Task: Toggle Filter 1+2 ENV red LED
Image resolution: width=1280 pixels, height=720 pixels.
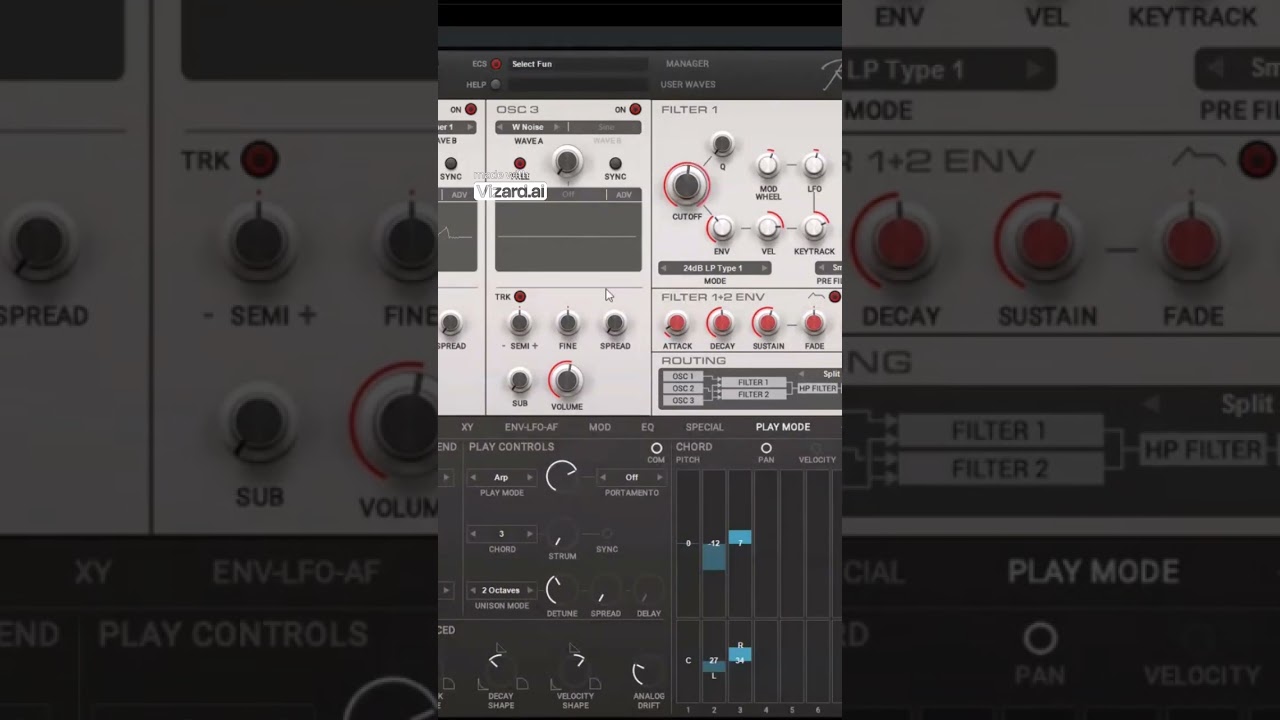Action: pos(835,297)
